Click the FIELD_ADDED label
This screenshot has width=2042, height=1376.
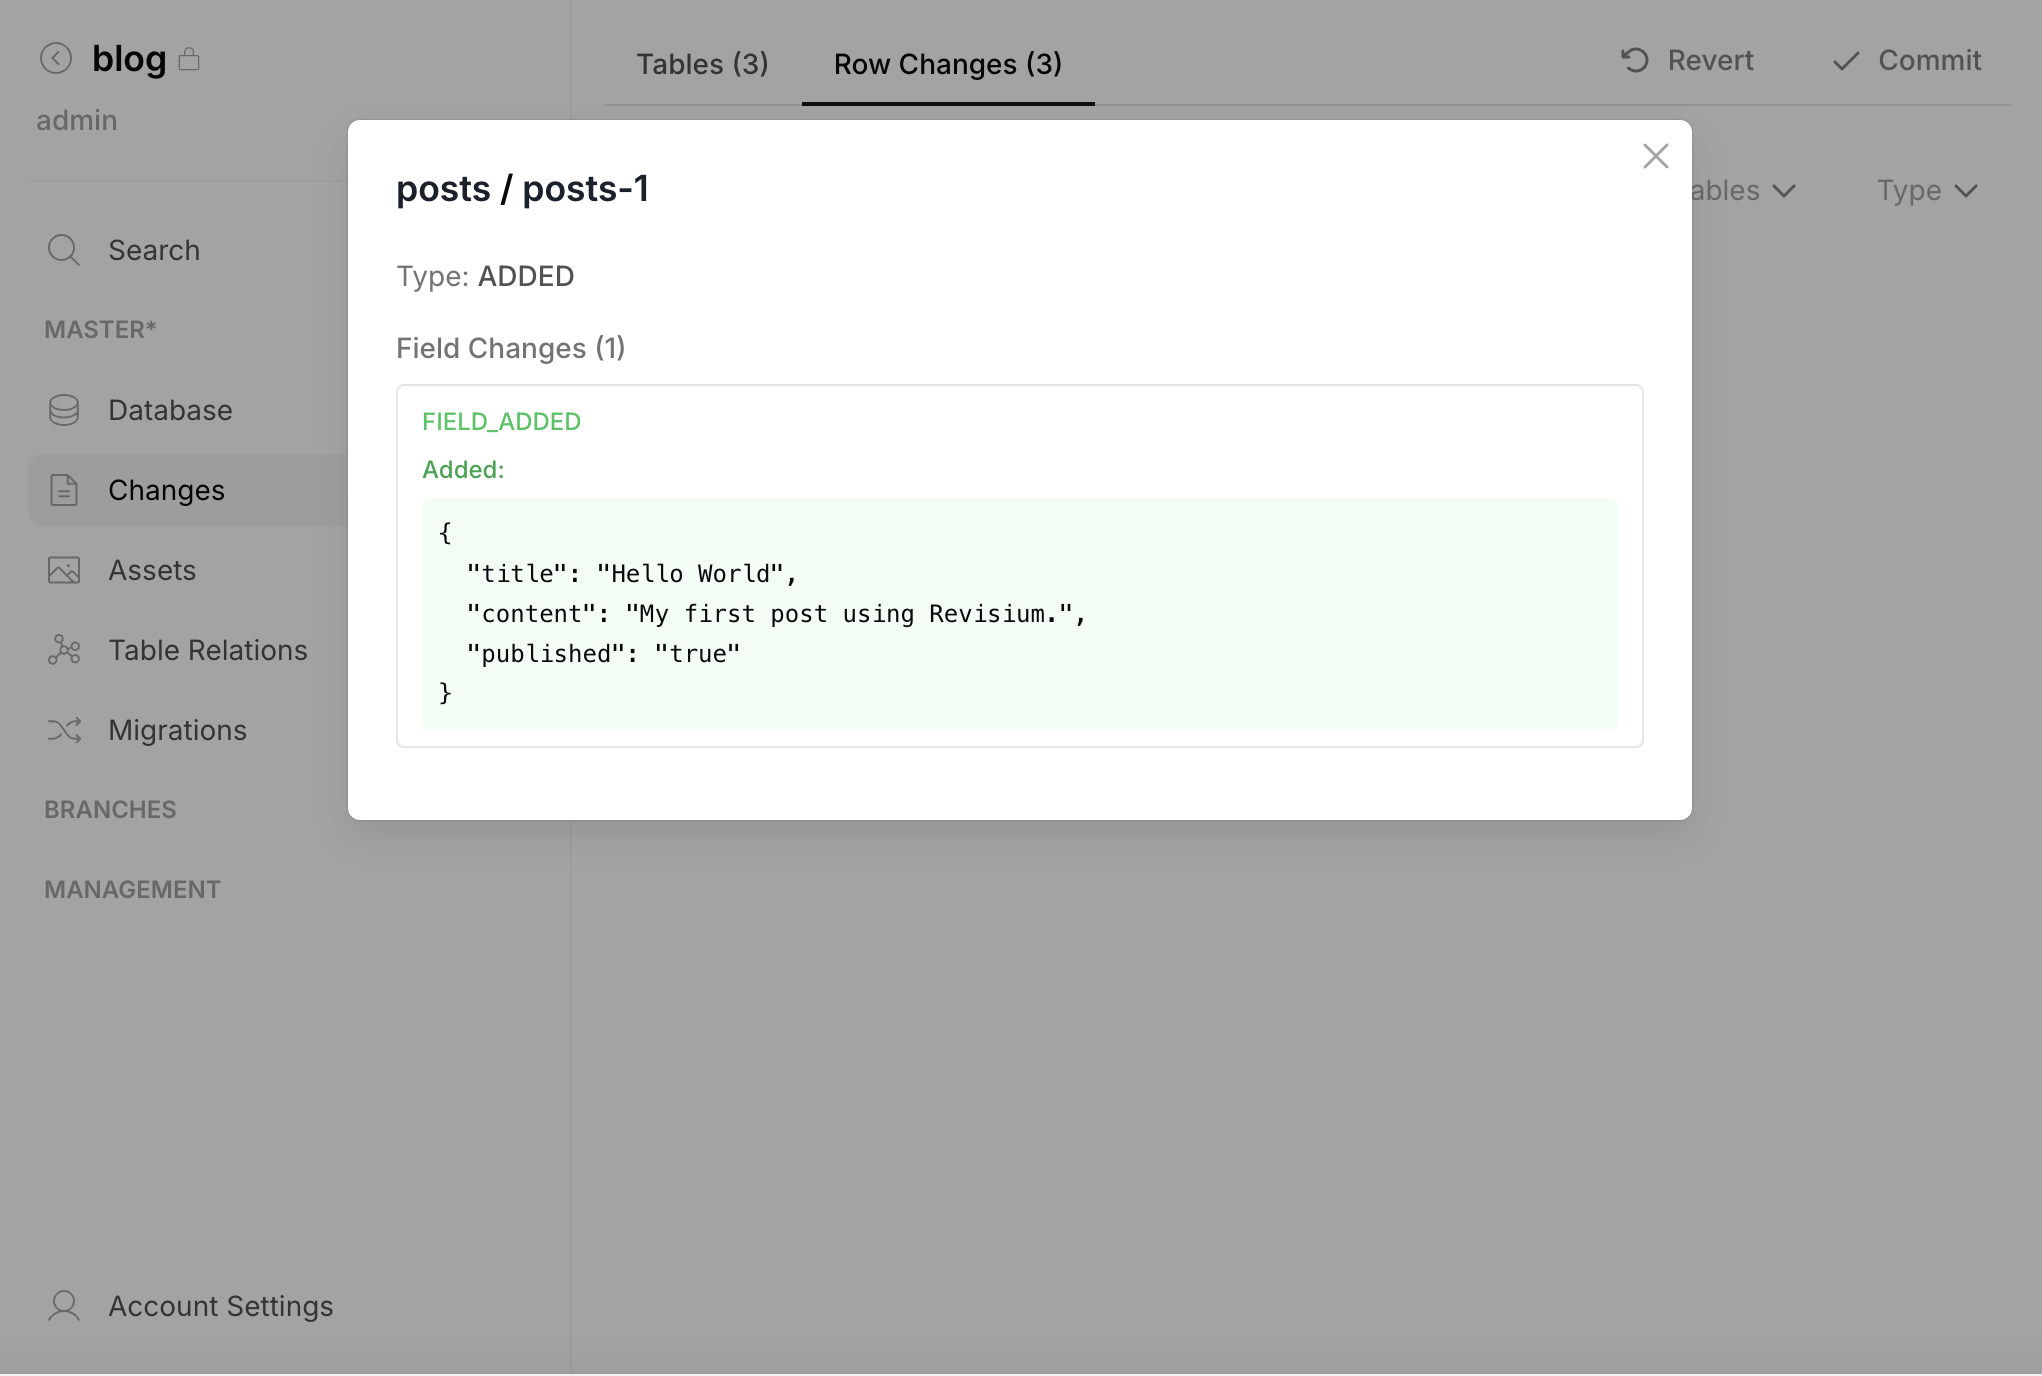coord(501,422)
